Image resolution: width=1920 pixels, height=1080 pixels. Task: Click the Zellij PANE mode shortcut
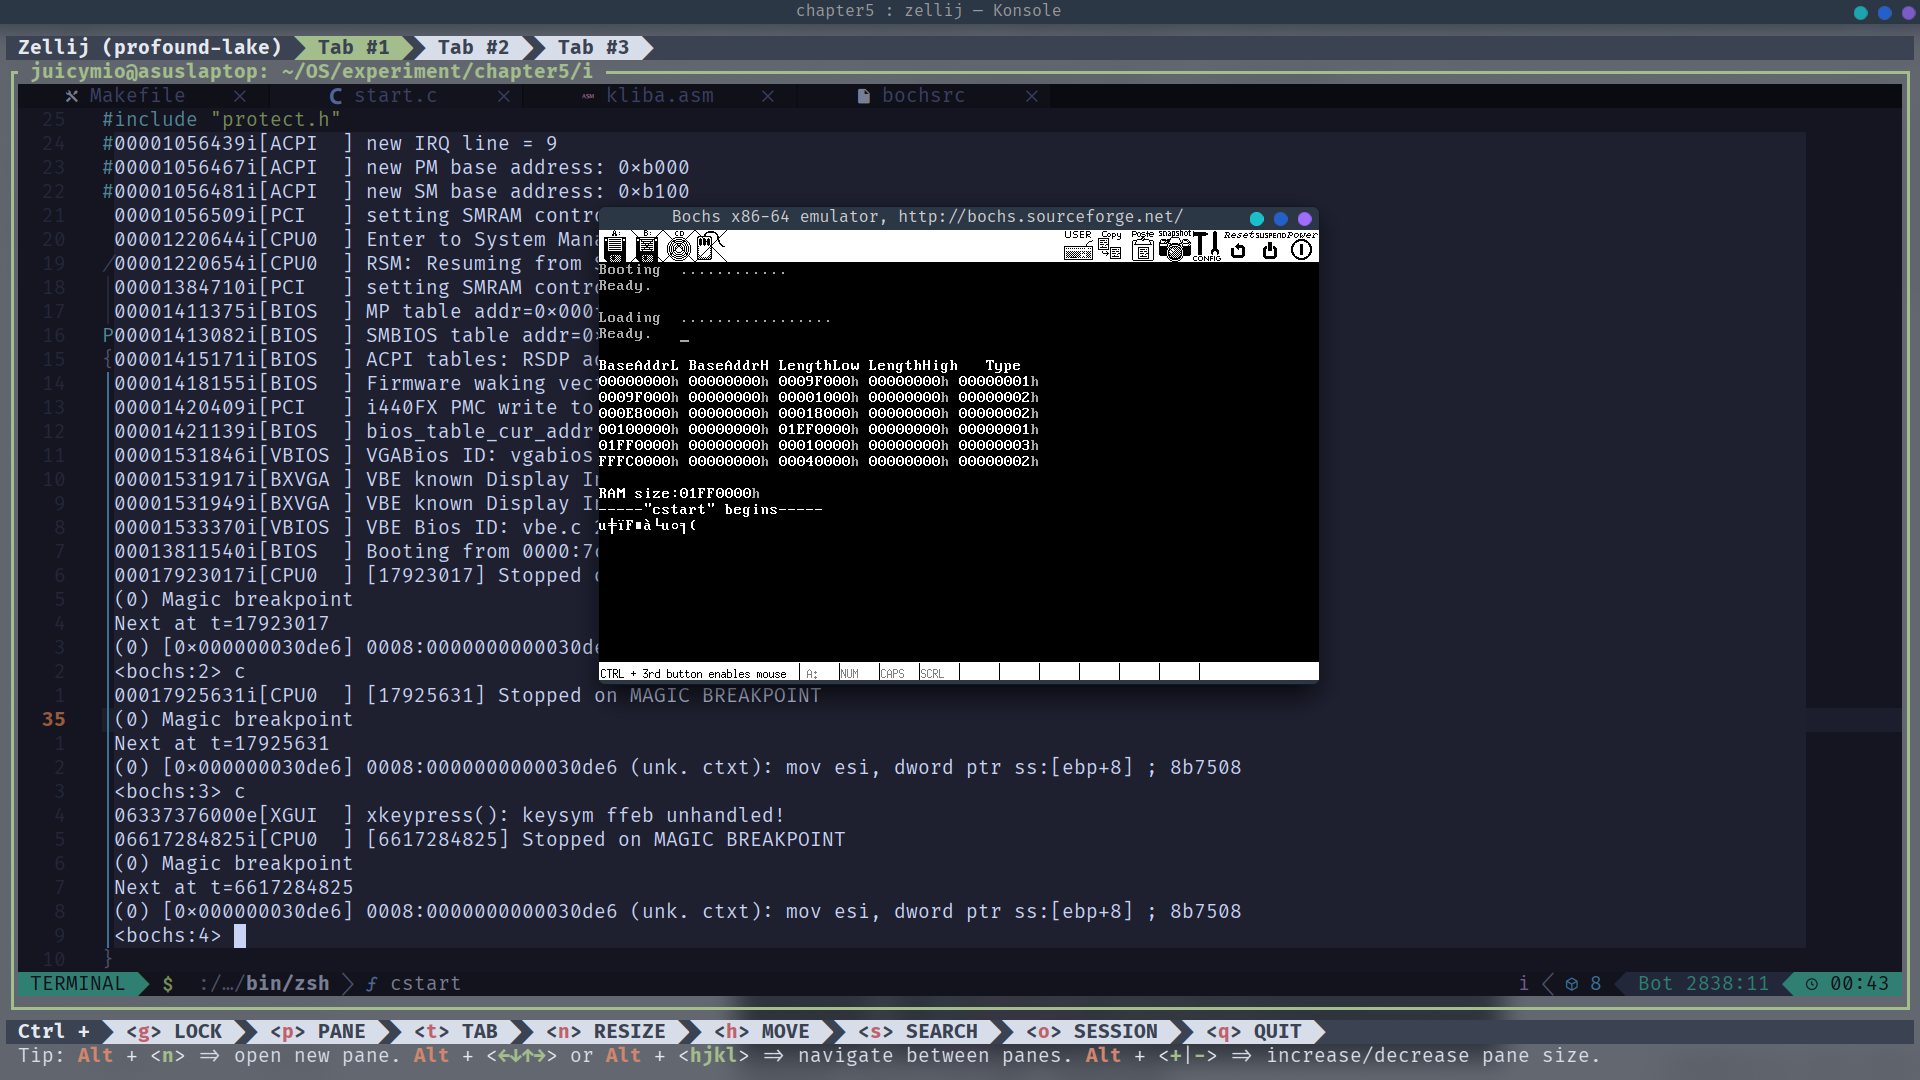point(318,1031)
